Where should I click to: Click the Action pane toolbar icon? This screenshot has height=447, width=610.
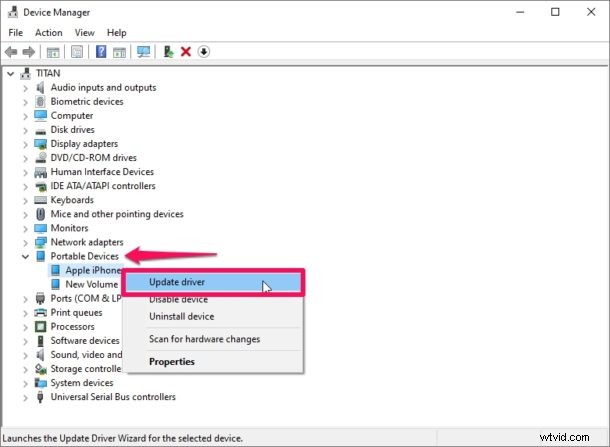point(119,52)
